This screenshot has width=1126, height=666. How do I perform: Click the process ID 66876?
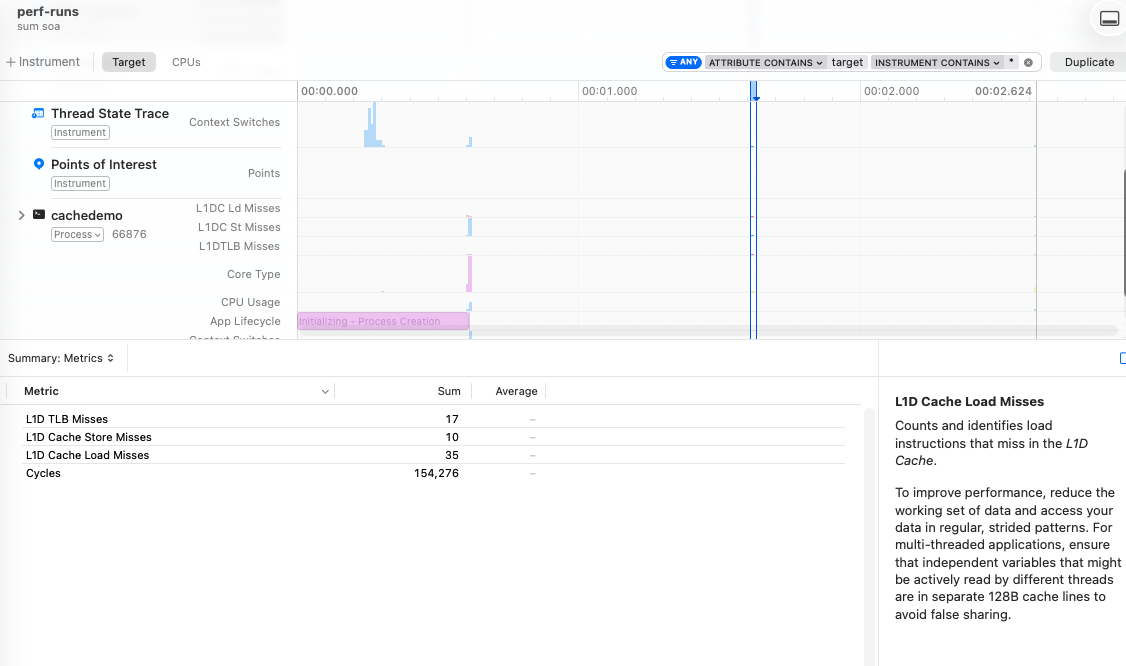pos(129,234)
